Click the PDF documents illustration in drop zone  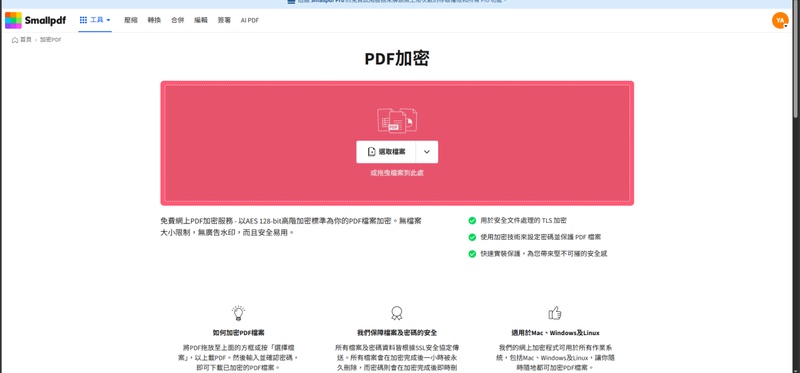pos(397,120)
